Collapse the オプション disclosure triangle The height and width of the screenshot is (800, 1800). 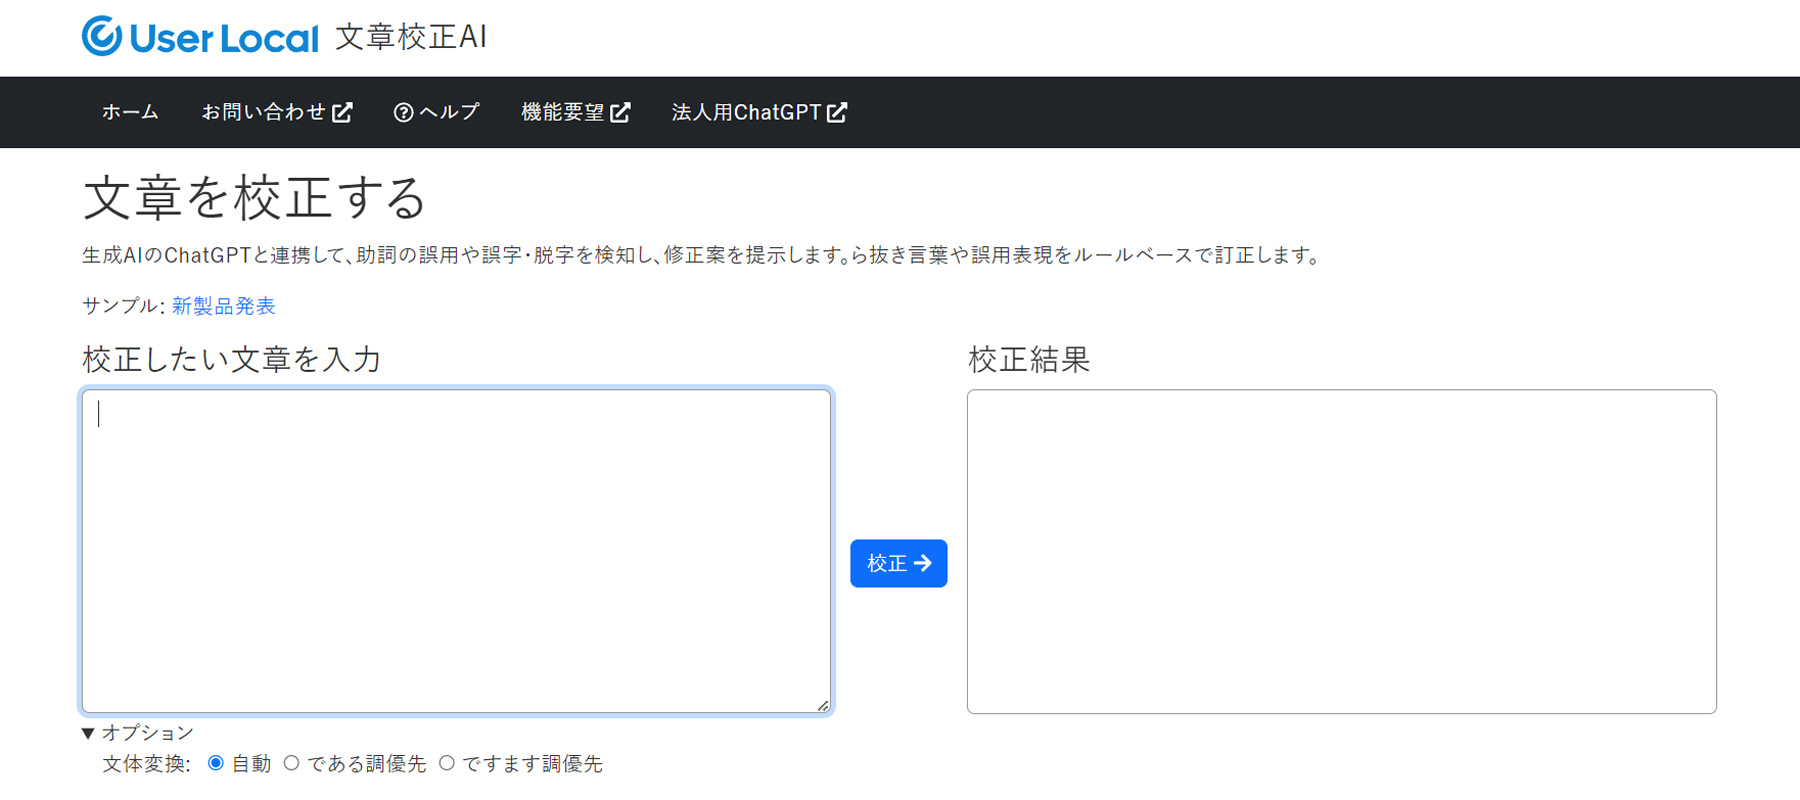point(88,733)
